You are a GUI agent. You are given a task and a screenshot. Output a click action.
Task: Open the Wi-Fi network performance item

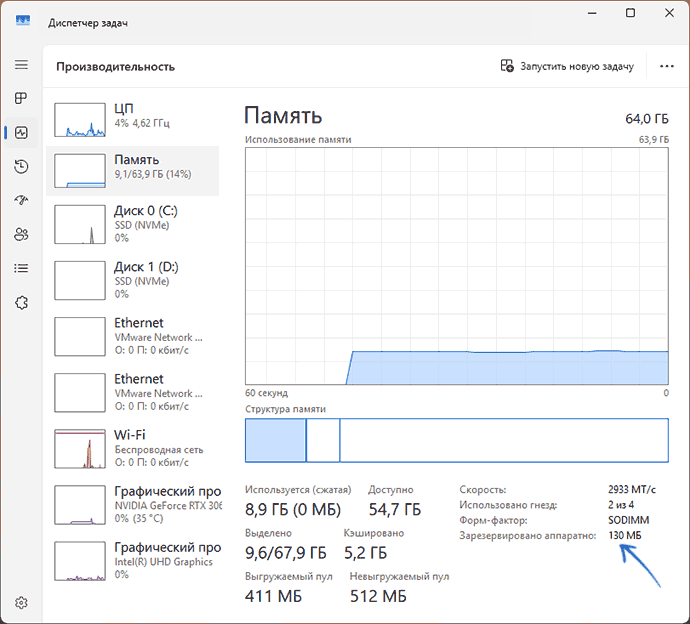pos(132,447)
